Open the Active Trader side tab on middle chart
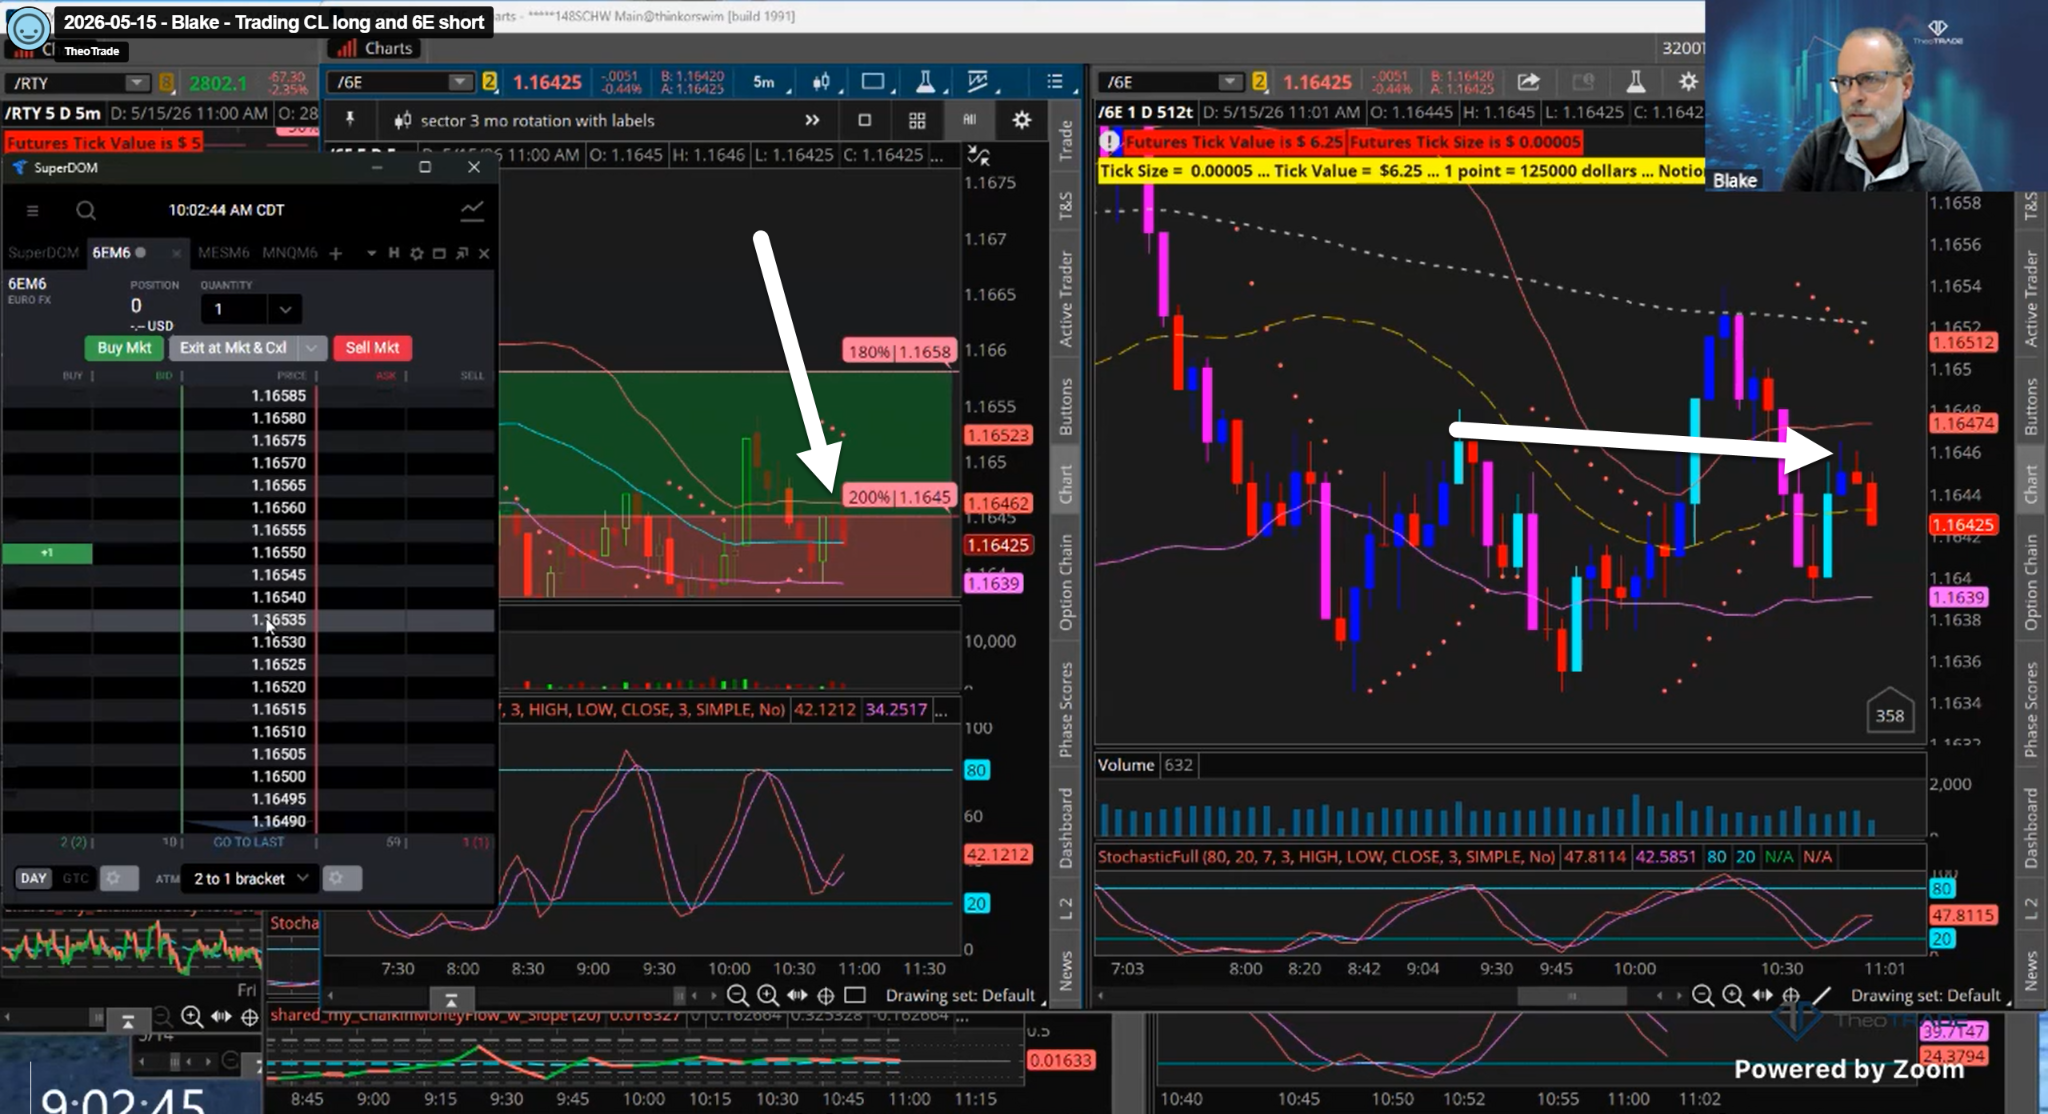 1066,300
